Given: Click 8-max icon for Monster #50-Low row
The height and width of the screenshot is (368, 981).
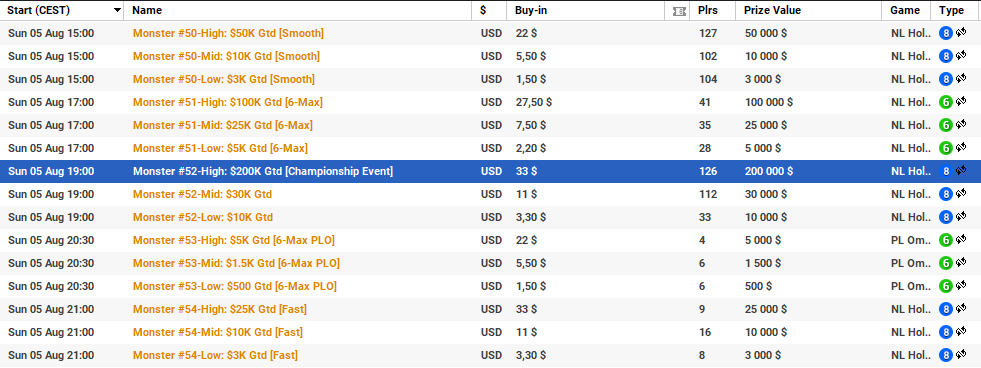Looking at the screenshot, I should click(x=945, y=79).
